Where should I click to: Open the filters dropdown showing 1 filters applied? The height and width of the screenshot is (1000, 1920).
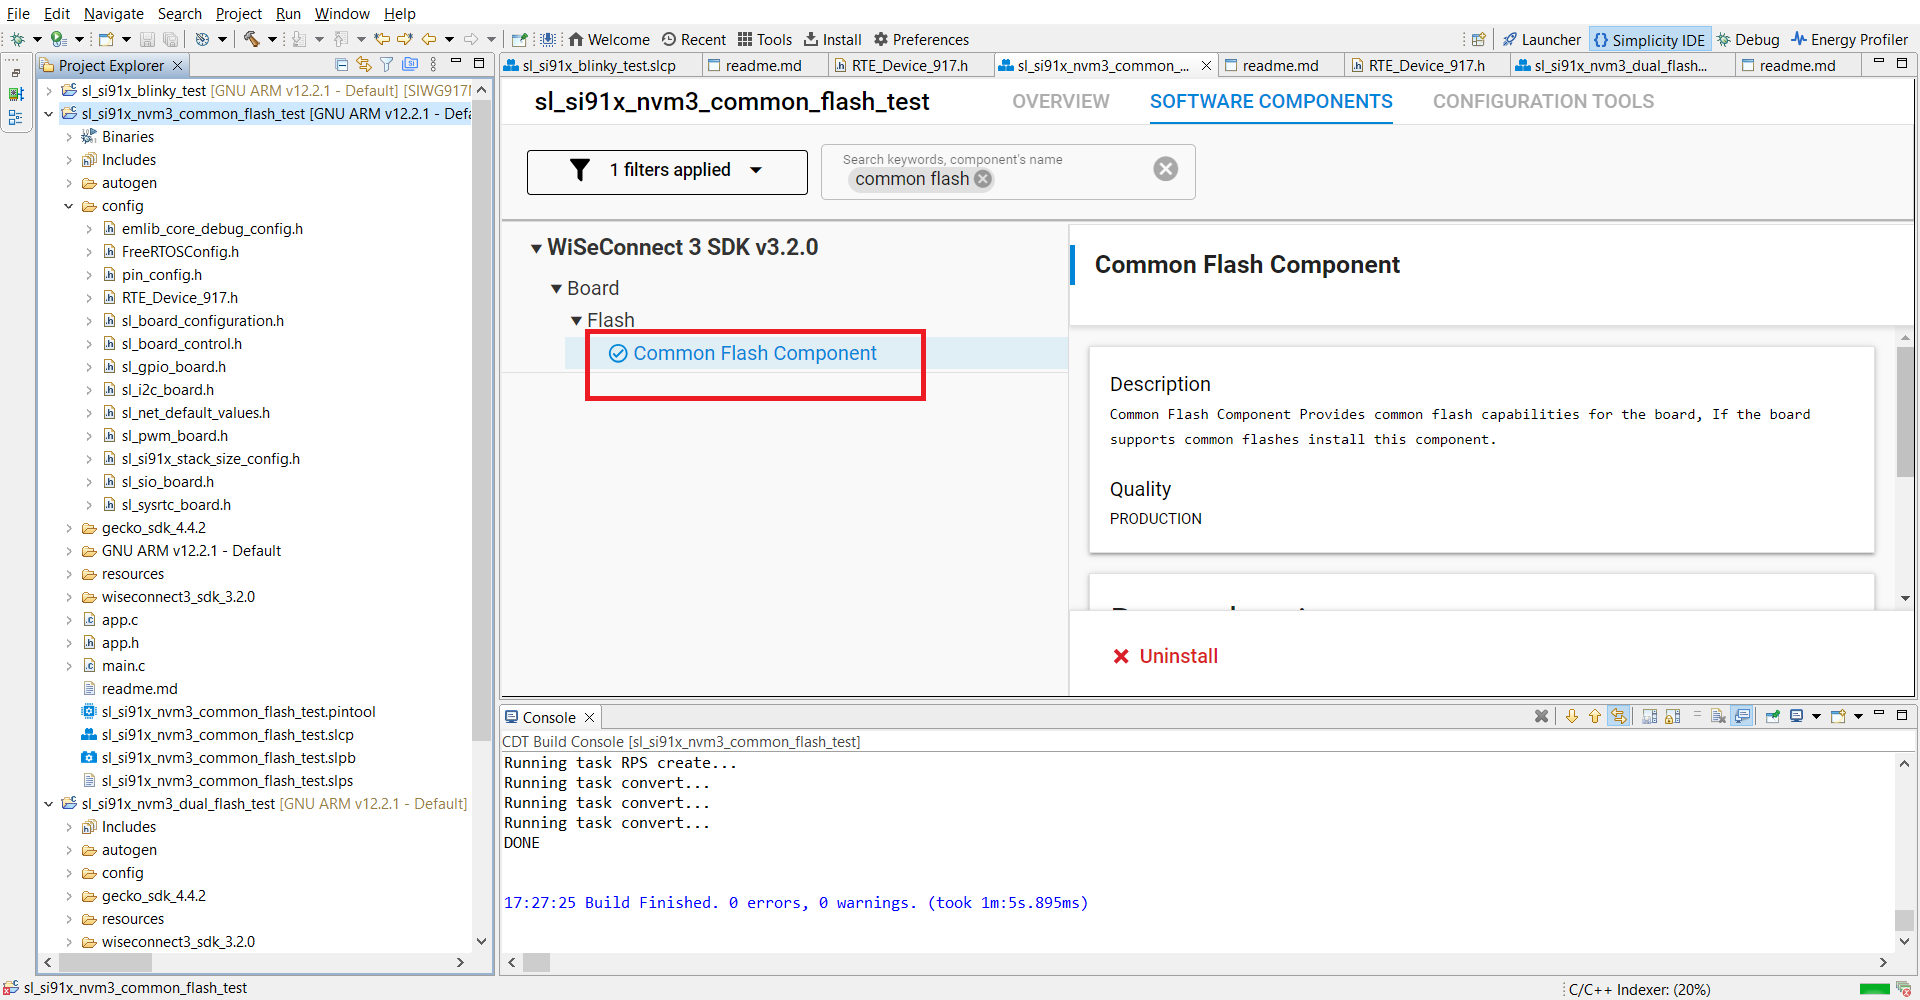click(x=666, y=171)
